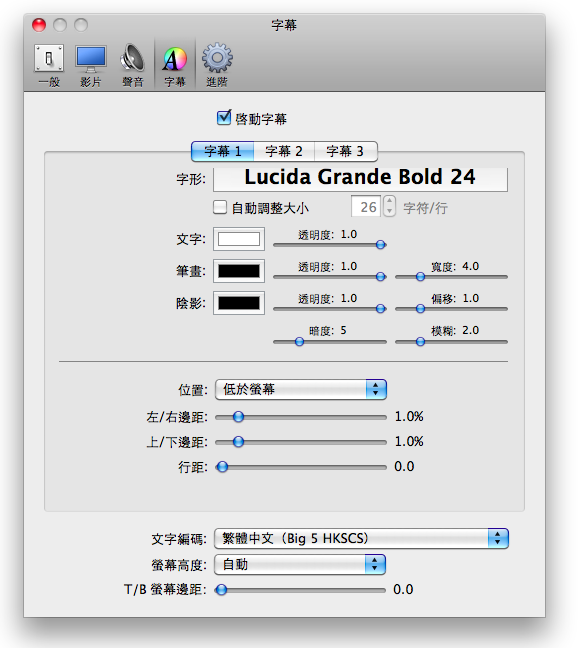
Task: Click the 字符/行 number field showing 26
Action: (366, 207)
